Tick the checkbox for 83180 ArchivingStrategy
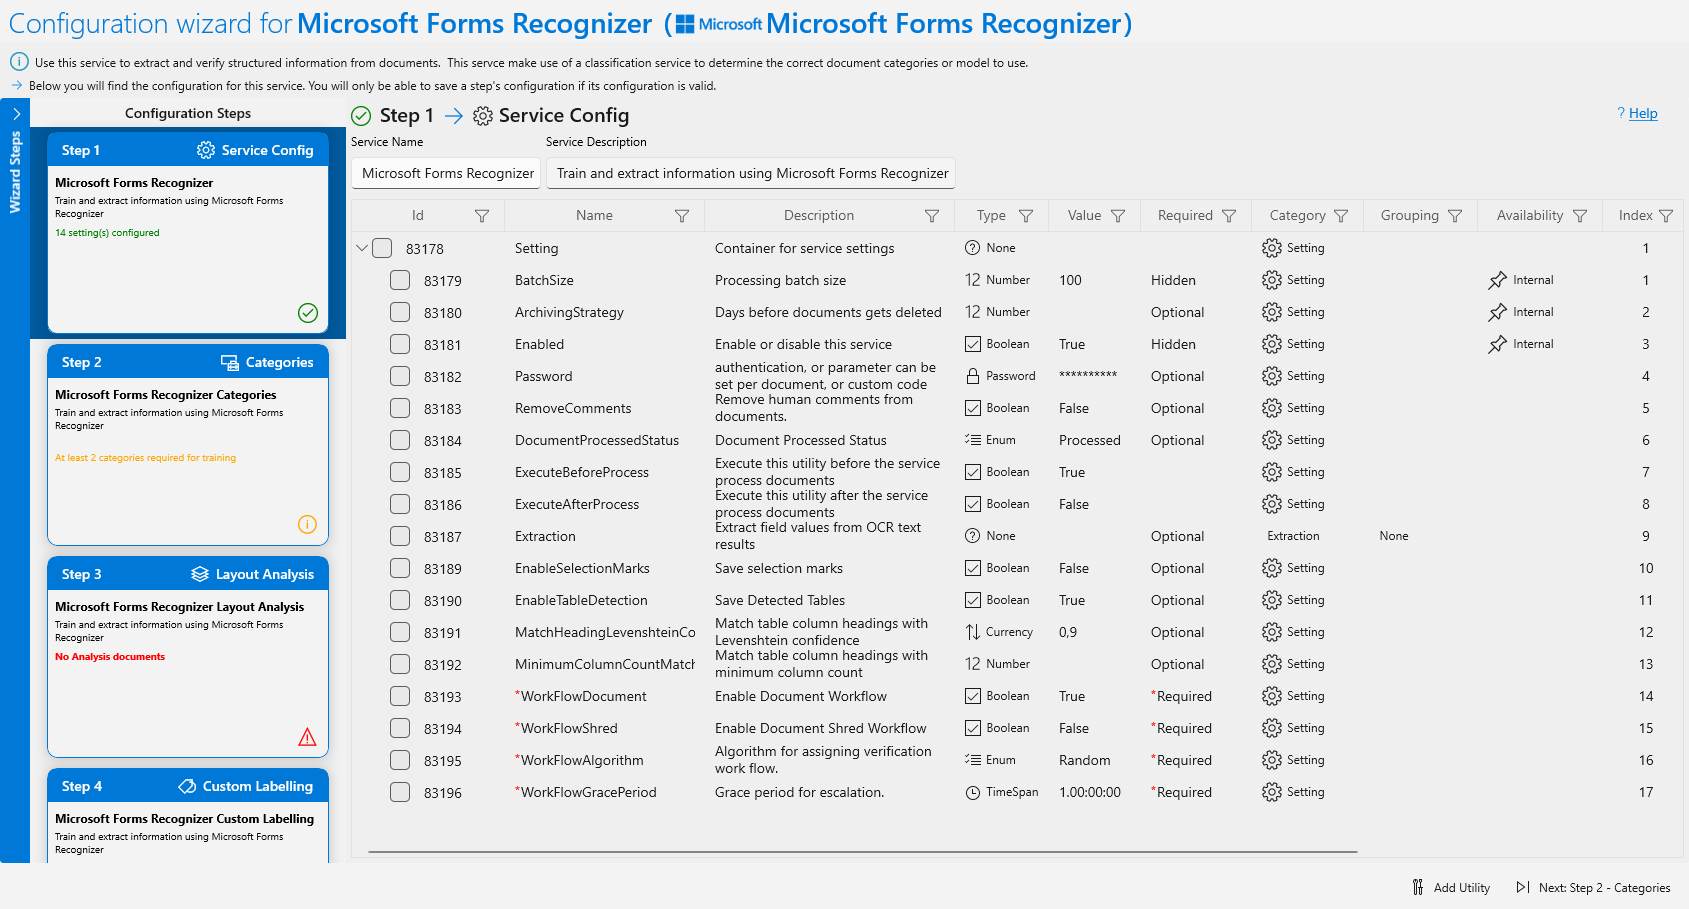This screenshot has height=909, width=1689. point(400,312)
